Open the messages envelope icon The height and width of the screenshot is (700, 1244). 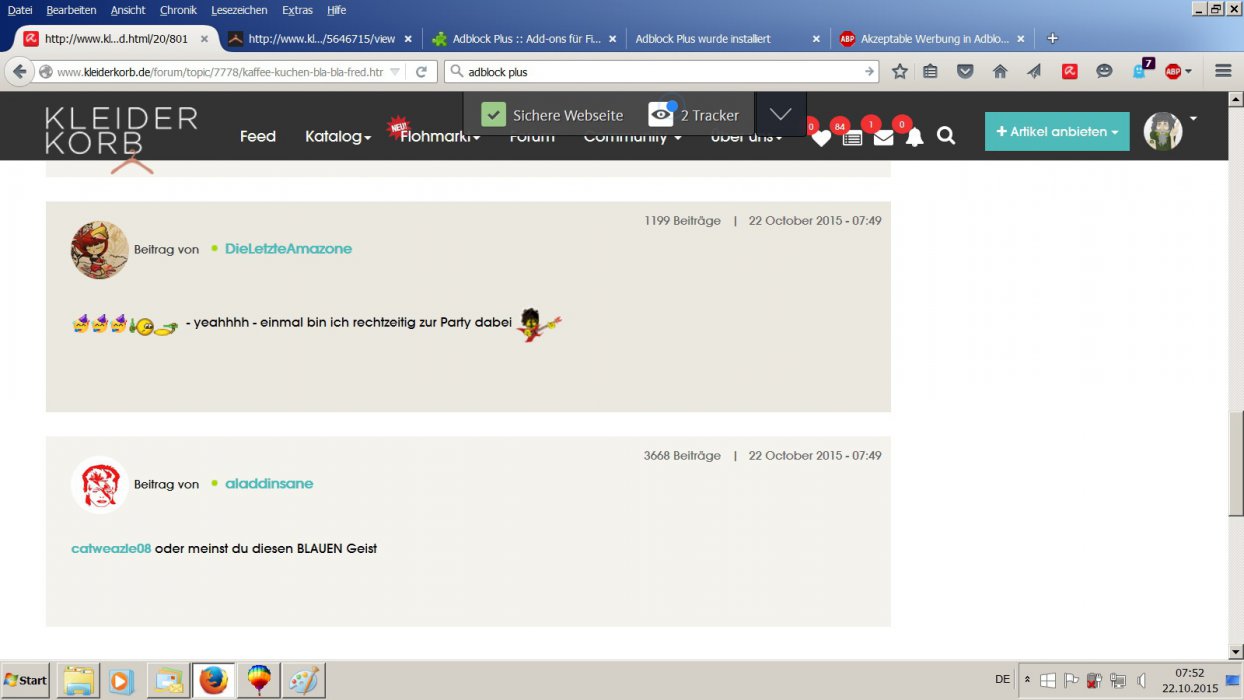click(883, 137)
